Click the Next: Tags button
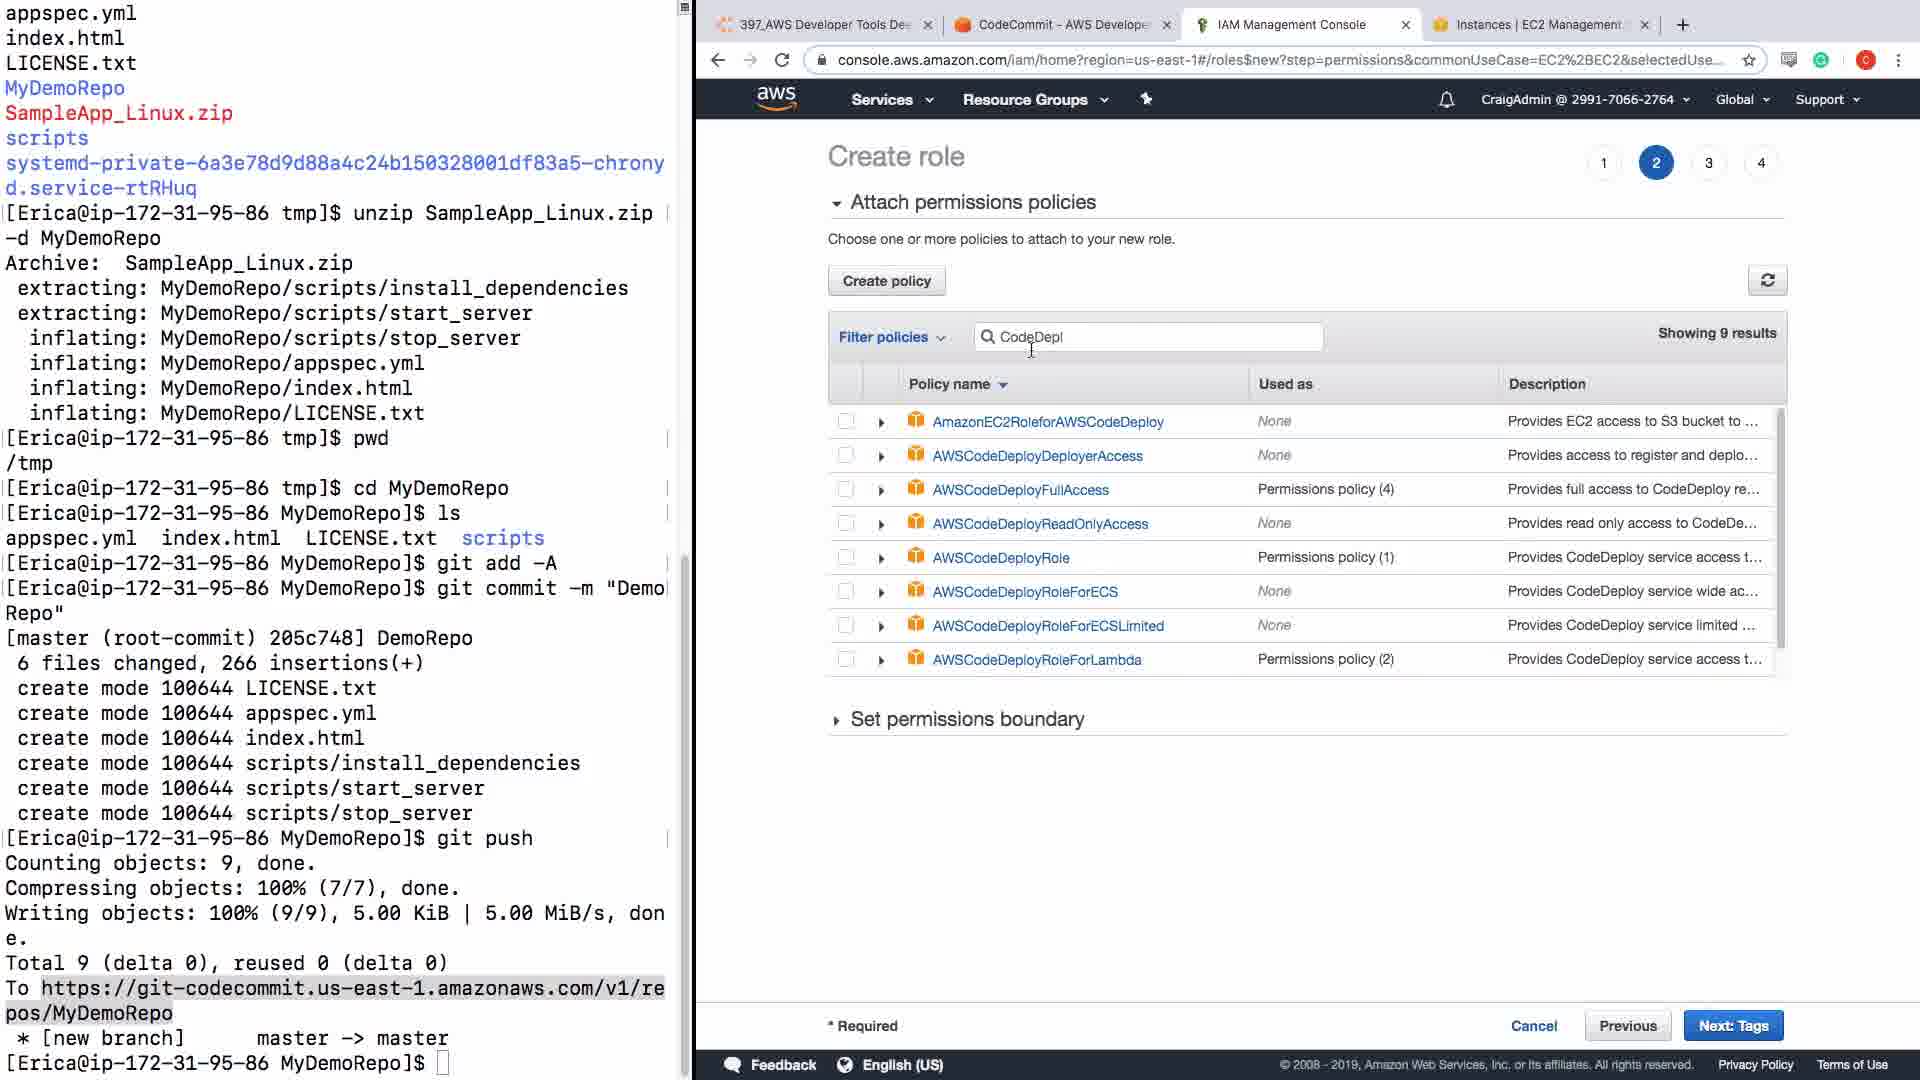The height and width of the screenshot is (1080, 1920). point(1733,1026)
